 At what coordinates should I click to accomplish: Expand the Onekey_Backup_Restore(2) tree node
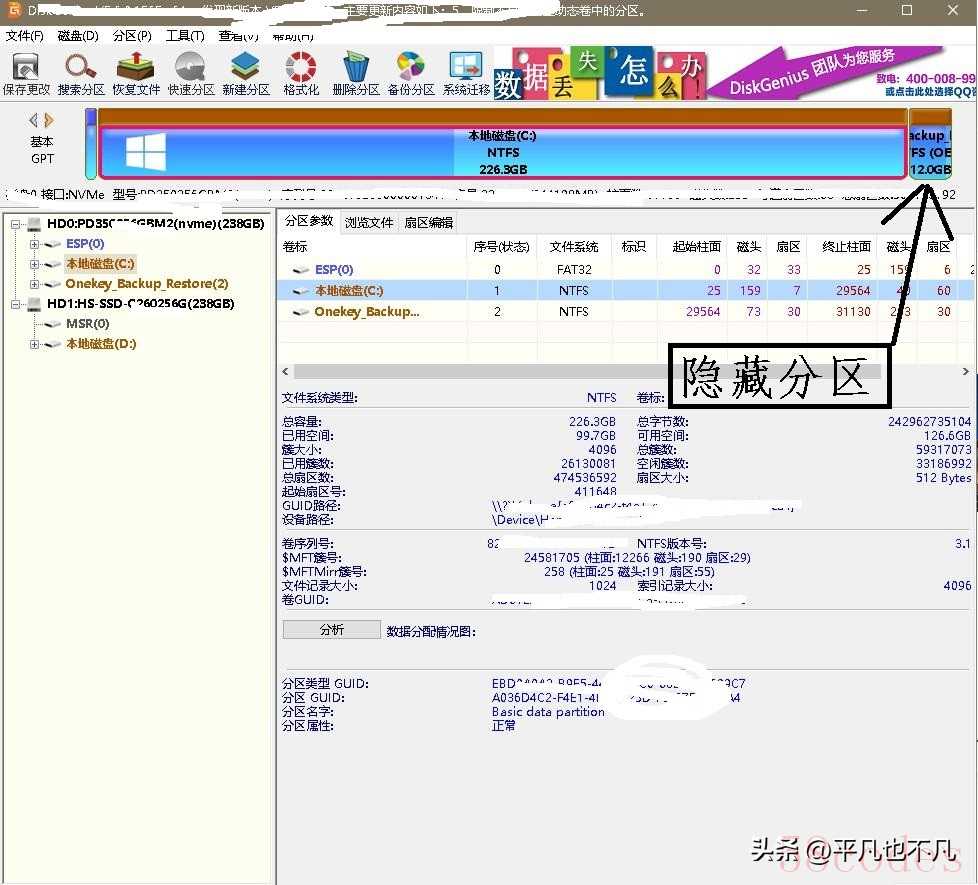point(34,284)
